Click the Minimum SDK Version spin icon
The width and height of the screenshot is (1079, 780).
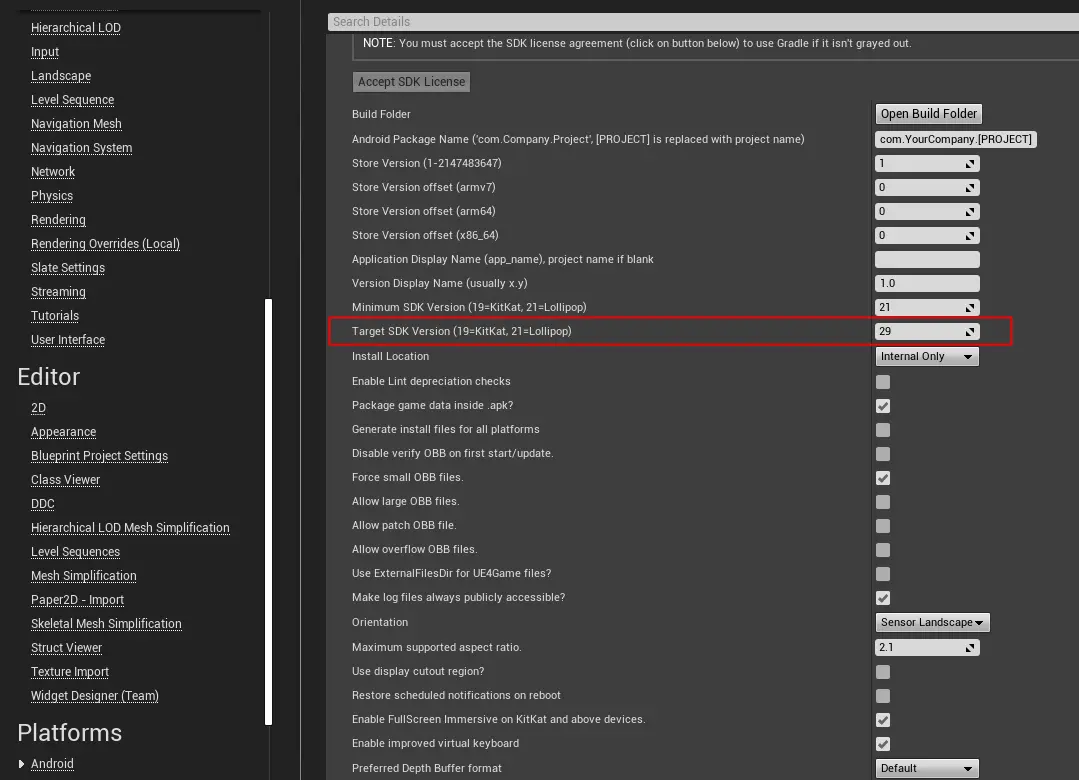pos(970,308)
